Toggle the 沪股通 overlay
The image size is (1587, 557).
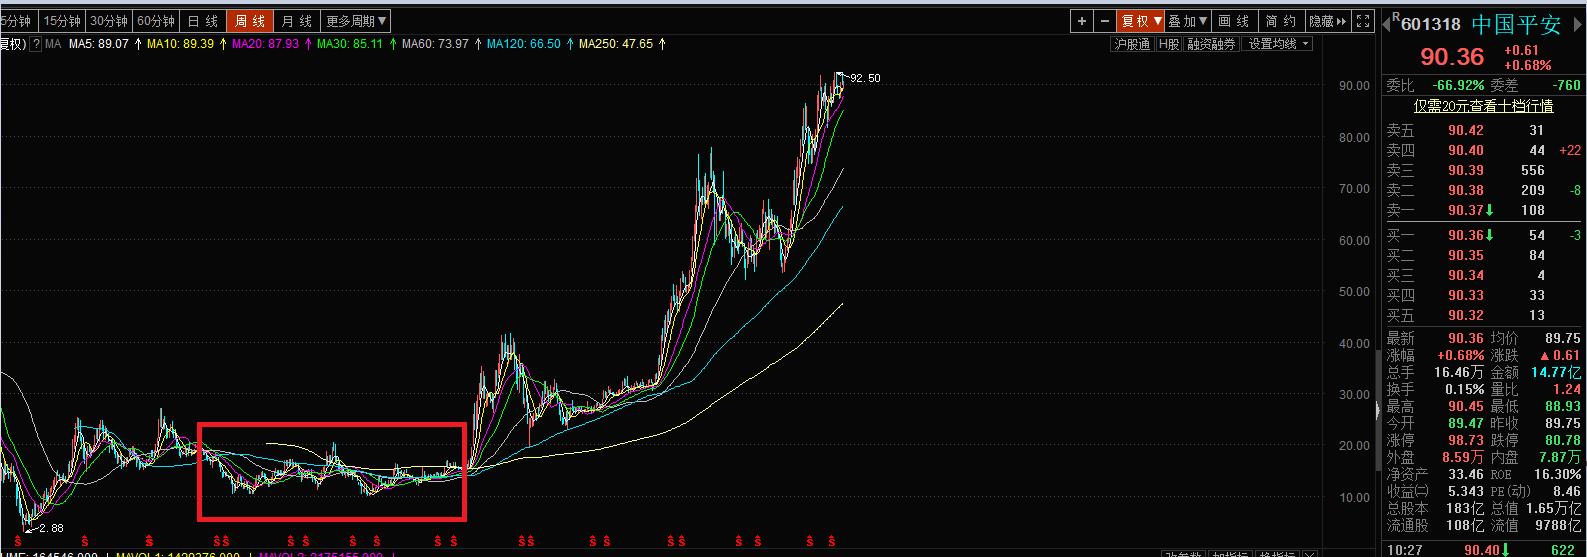point(1133,44)
